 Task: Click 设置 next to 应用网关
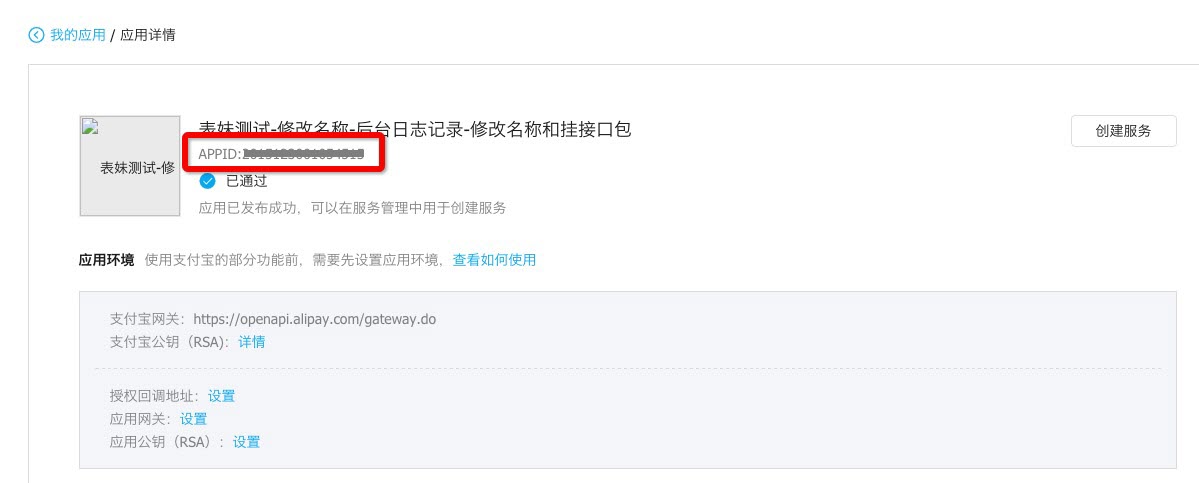click(x=193, y=419)
